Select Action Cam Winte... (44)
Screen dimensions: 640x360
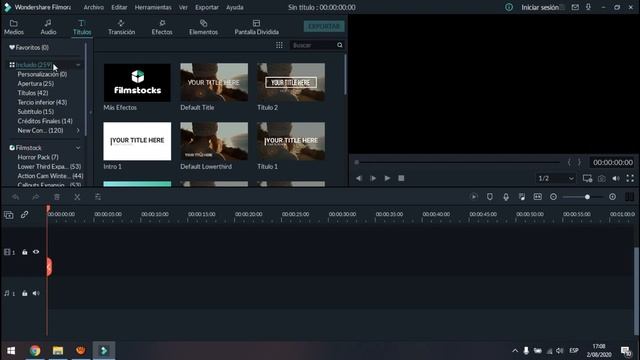pos(50,176)
